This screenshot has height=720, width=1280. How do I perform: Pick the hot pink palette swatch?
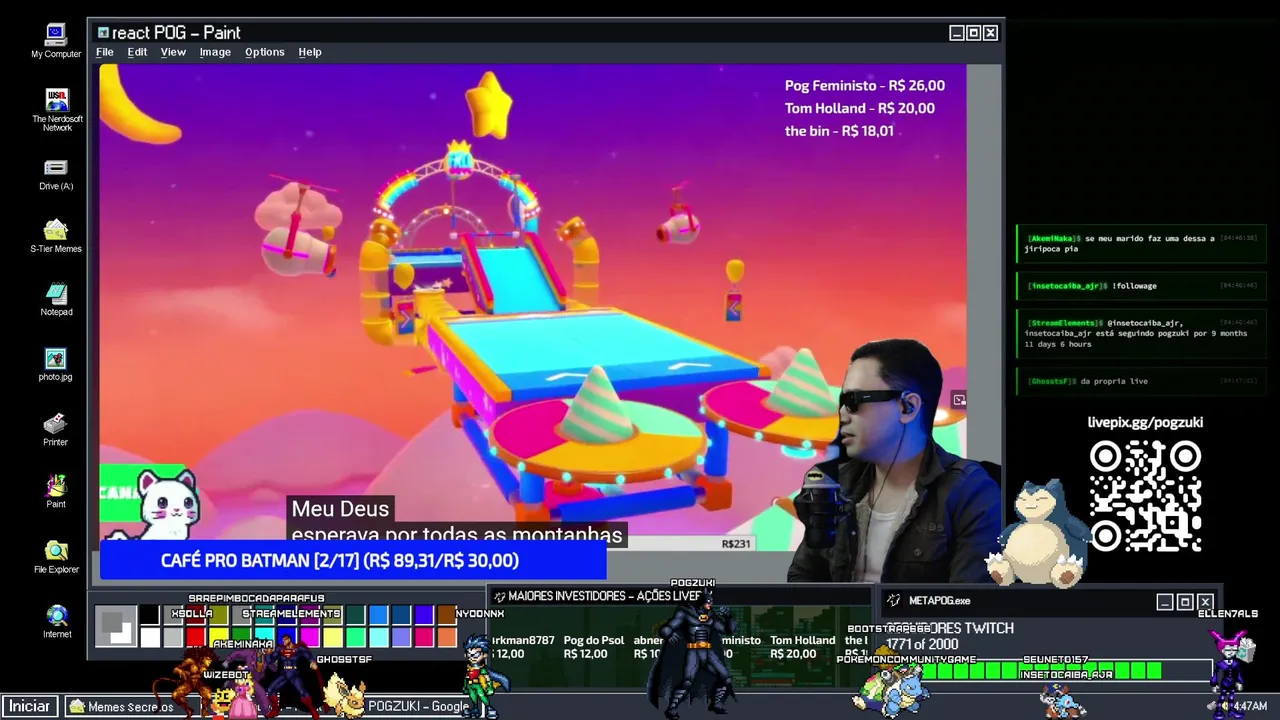click(424, 637)
